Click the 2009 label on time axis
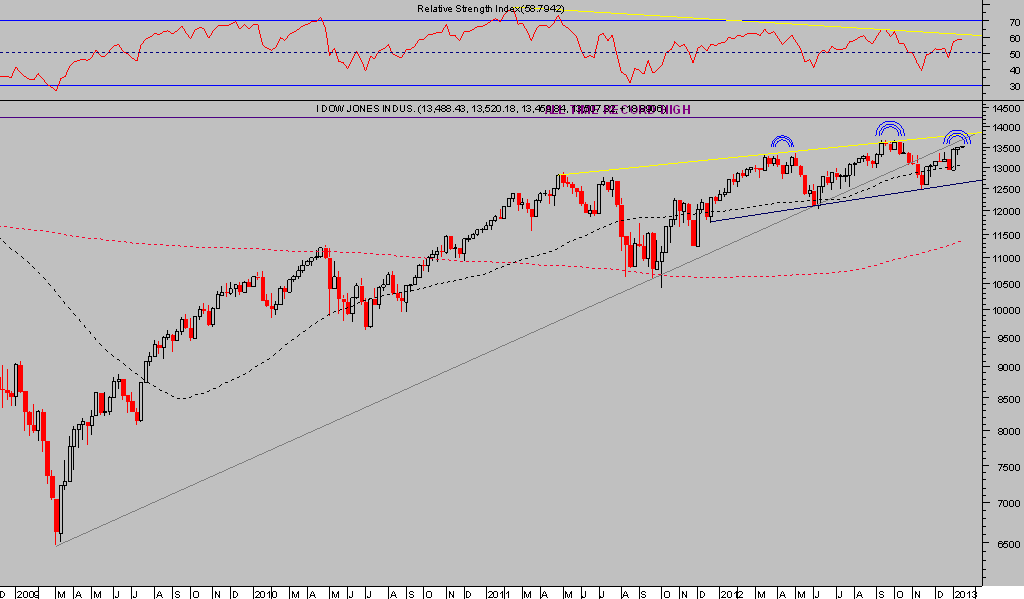Image resolution: width=1024 pixels, height=599 pixels. point(26,593)
